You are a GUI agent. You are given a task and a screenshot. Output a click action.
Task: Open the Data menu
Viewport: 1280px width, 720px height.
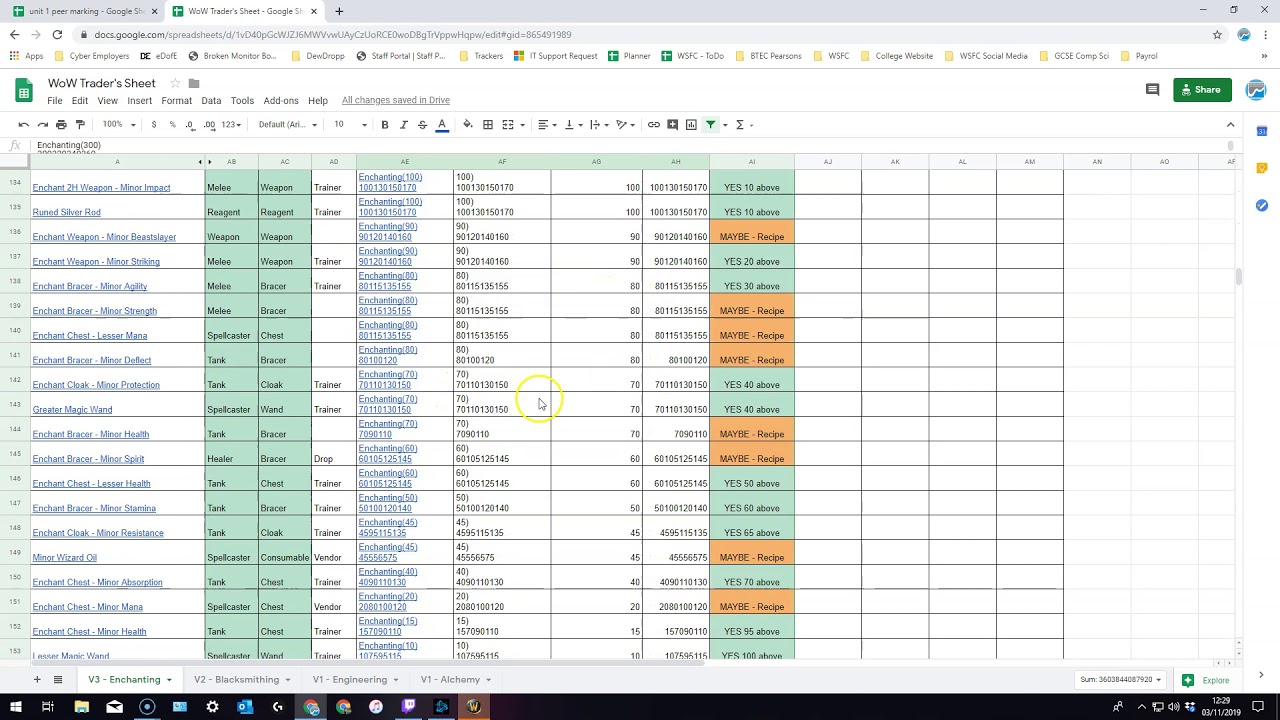coord(211,101)
